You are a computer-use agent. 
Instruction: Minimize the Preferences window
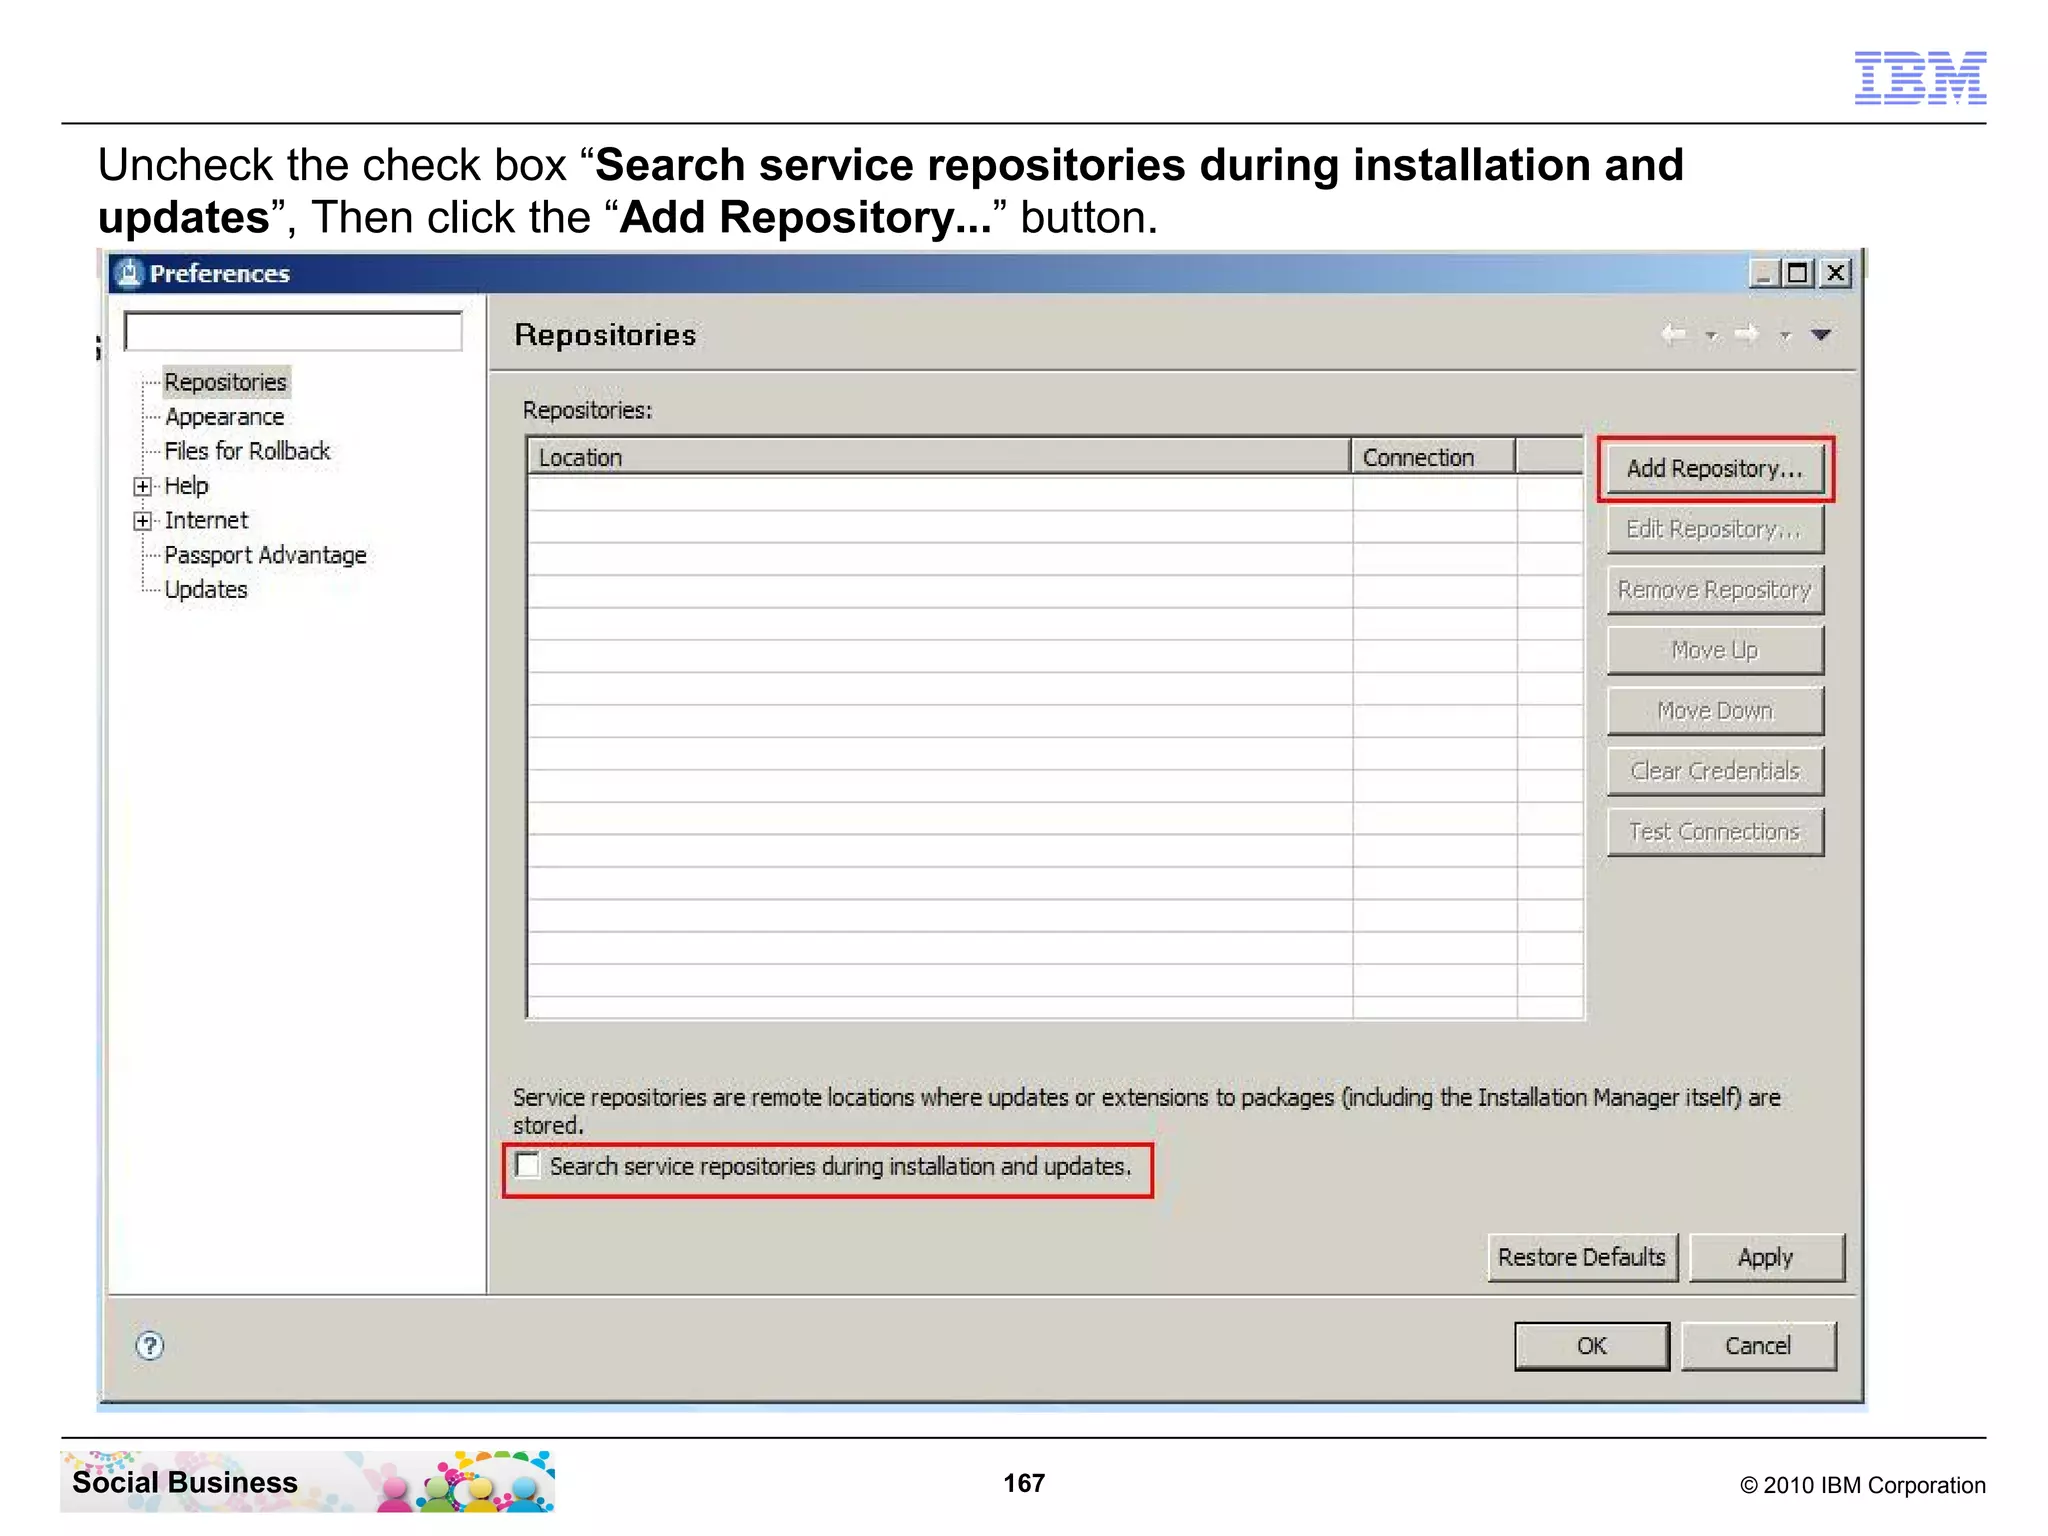pyautogui.click(x=1764, y=273)
